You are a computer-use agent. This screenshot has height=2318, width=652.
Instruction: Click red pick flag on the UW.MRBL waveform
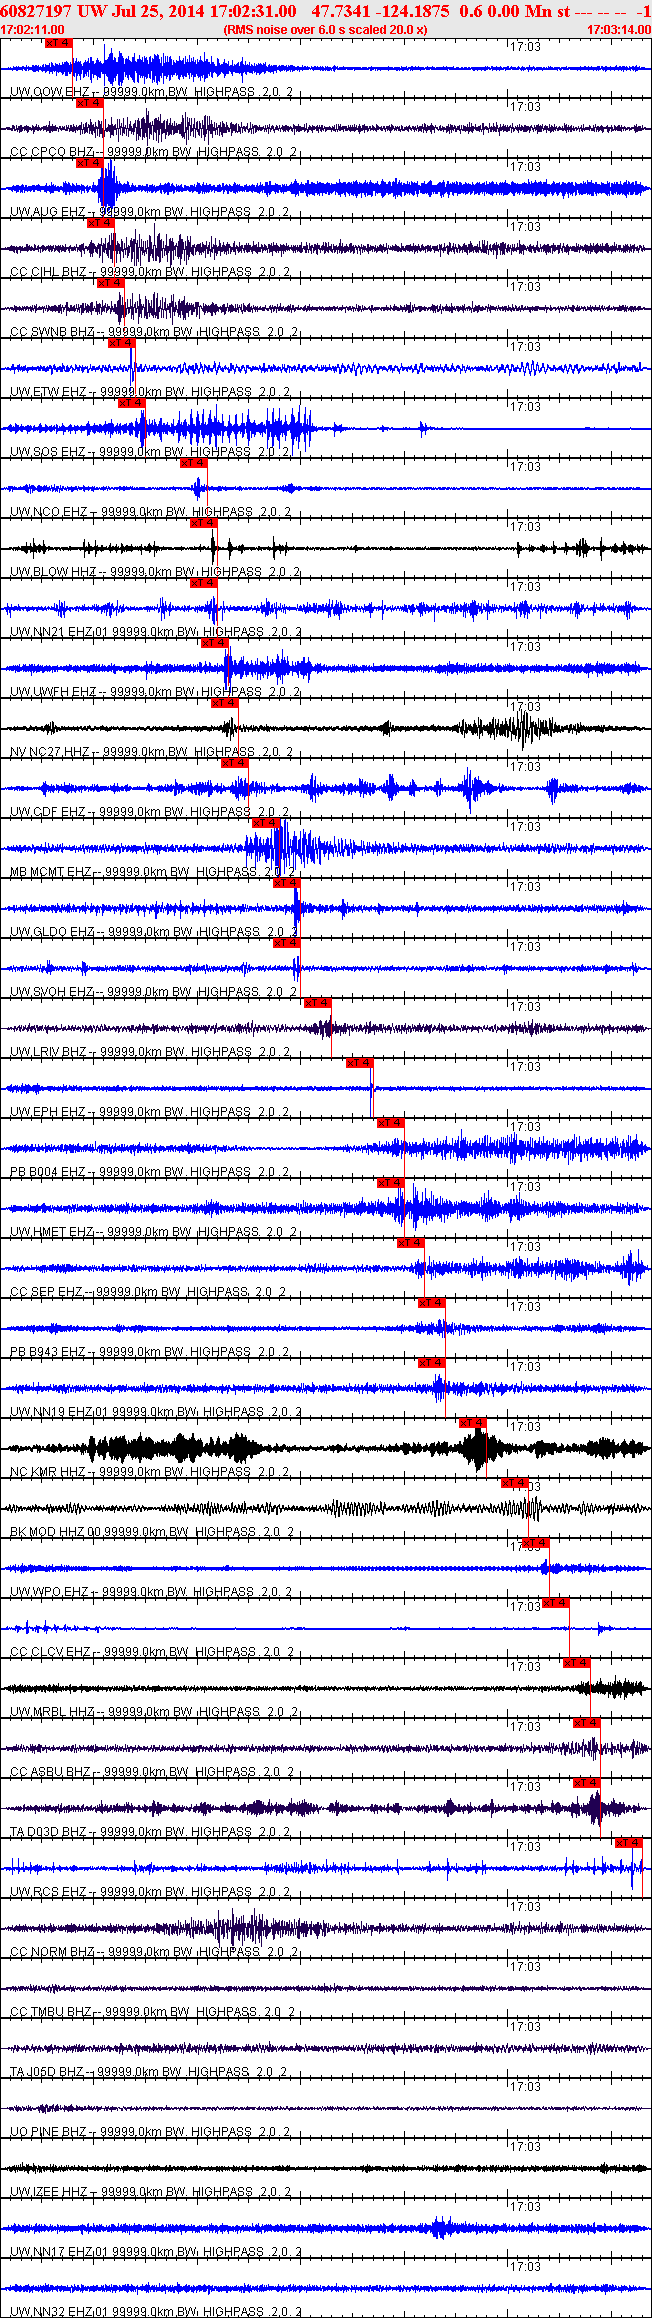577,1663
